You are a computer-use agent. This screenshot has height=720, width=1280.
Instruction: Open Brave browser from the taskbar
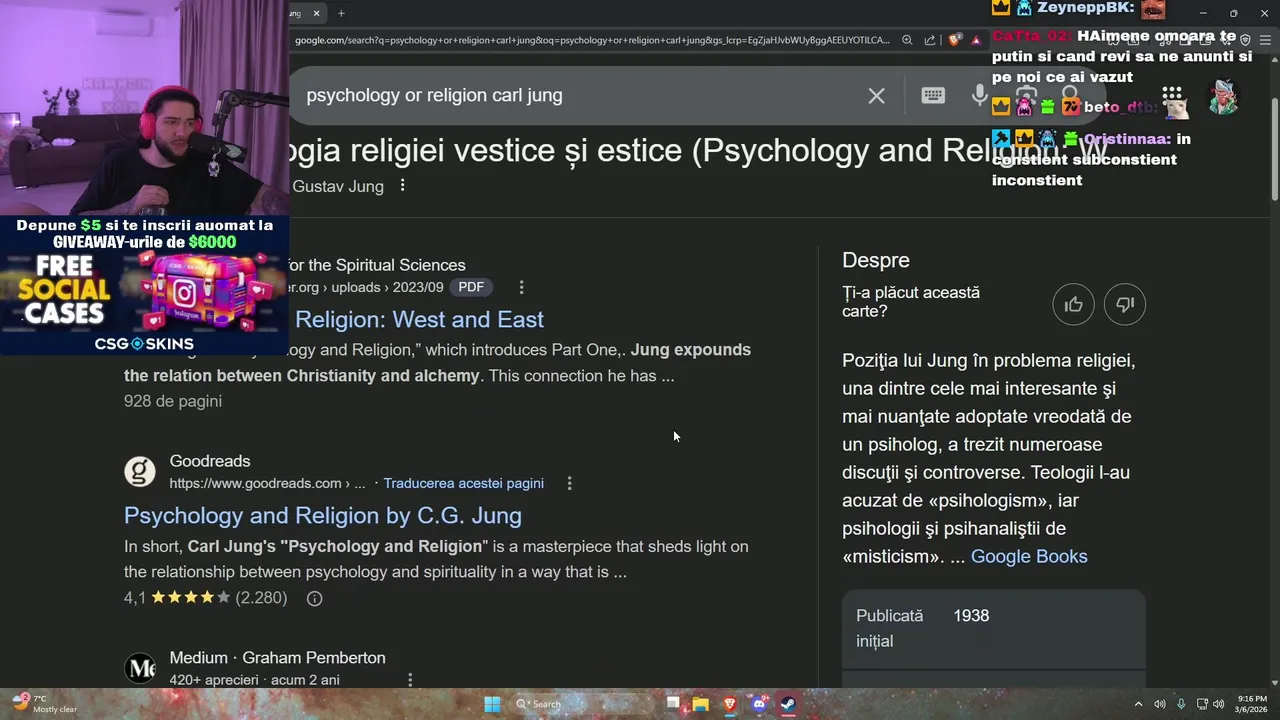click(x=730, y=704)
